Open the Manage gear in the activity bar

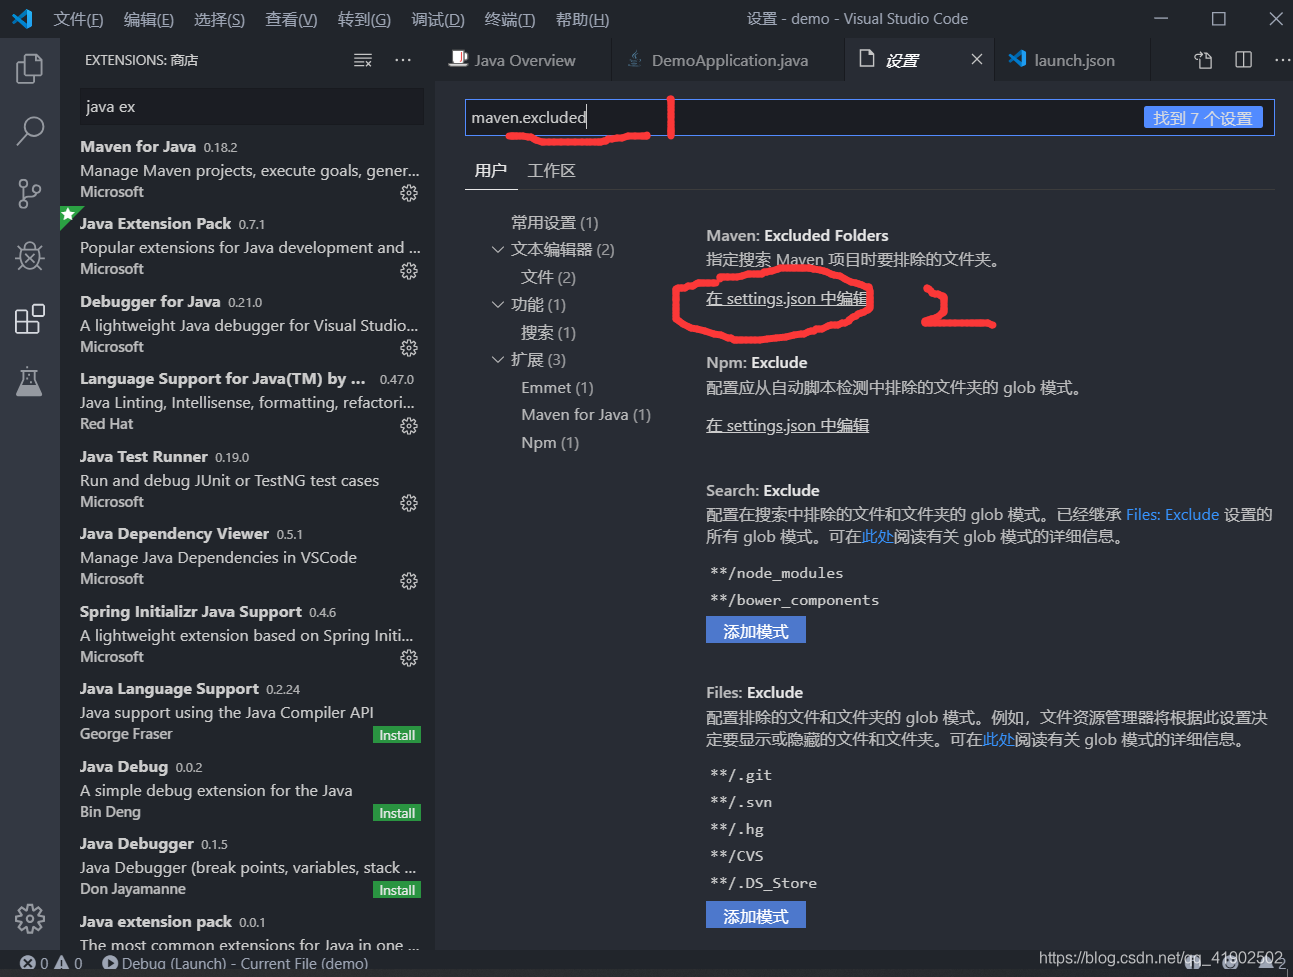point(30,918)
